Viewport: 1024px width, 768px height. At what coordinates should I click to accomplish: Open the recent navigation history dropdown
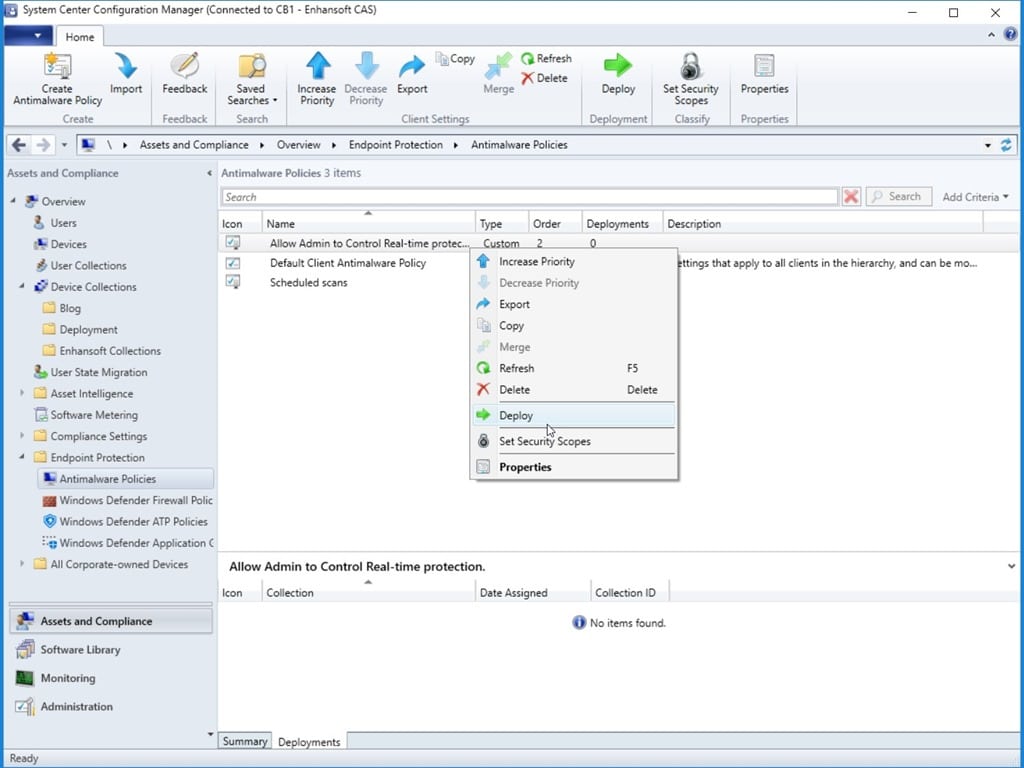(64, 145)
